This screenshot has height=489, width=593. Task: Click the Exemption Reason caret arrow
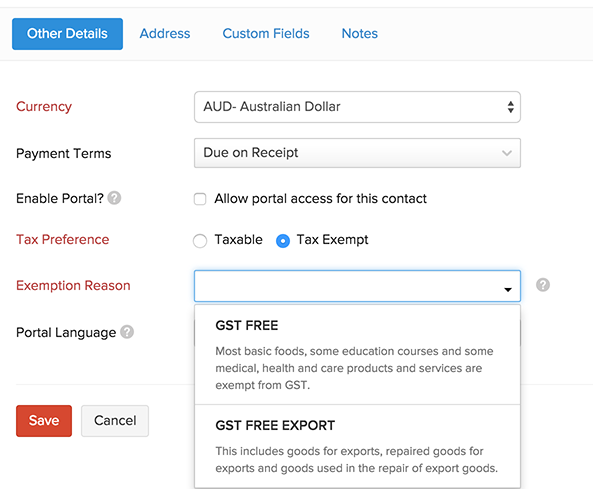pos(508,290)
